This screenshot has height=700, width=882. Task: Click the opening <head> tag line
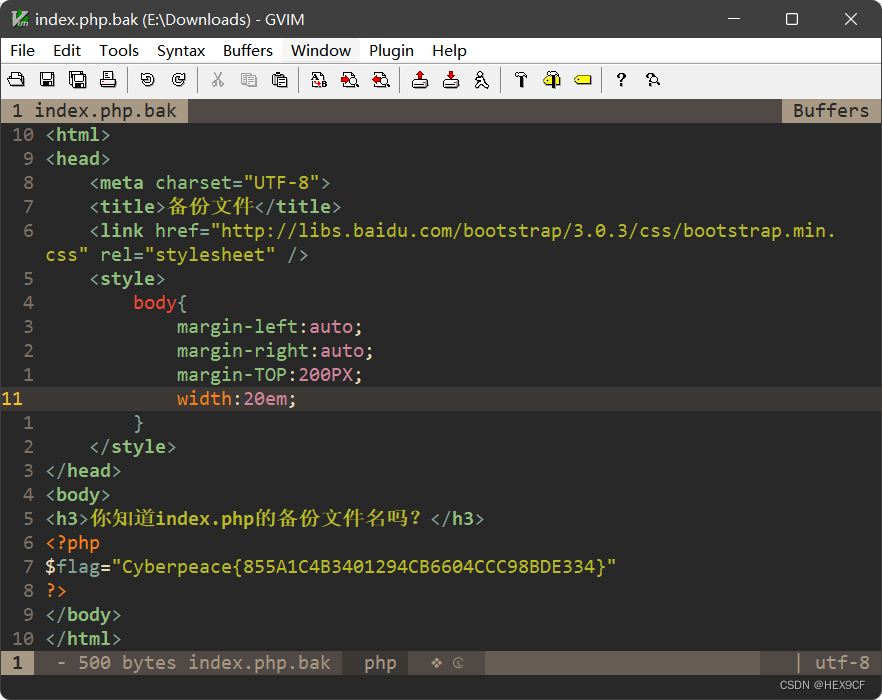pyautogui.click(x=78, y=159)
